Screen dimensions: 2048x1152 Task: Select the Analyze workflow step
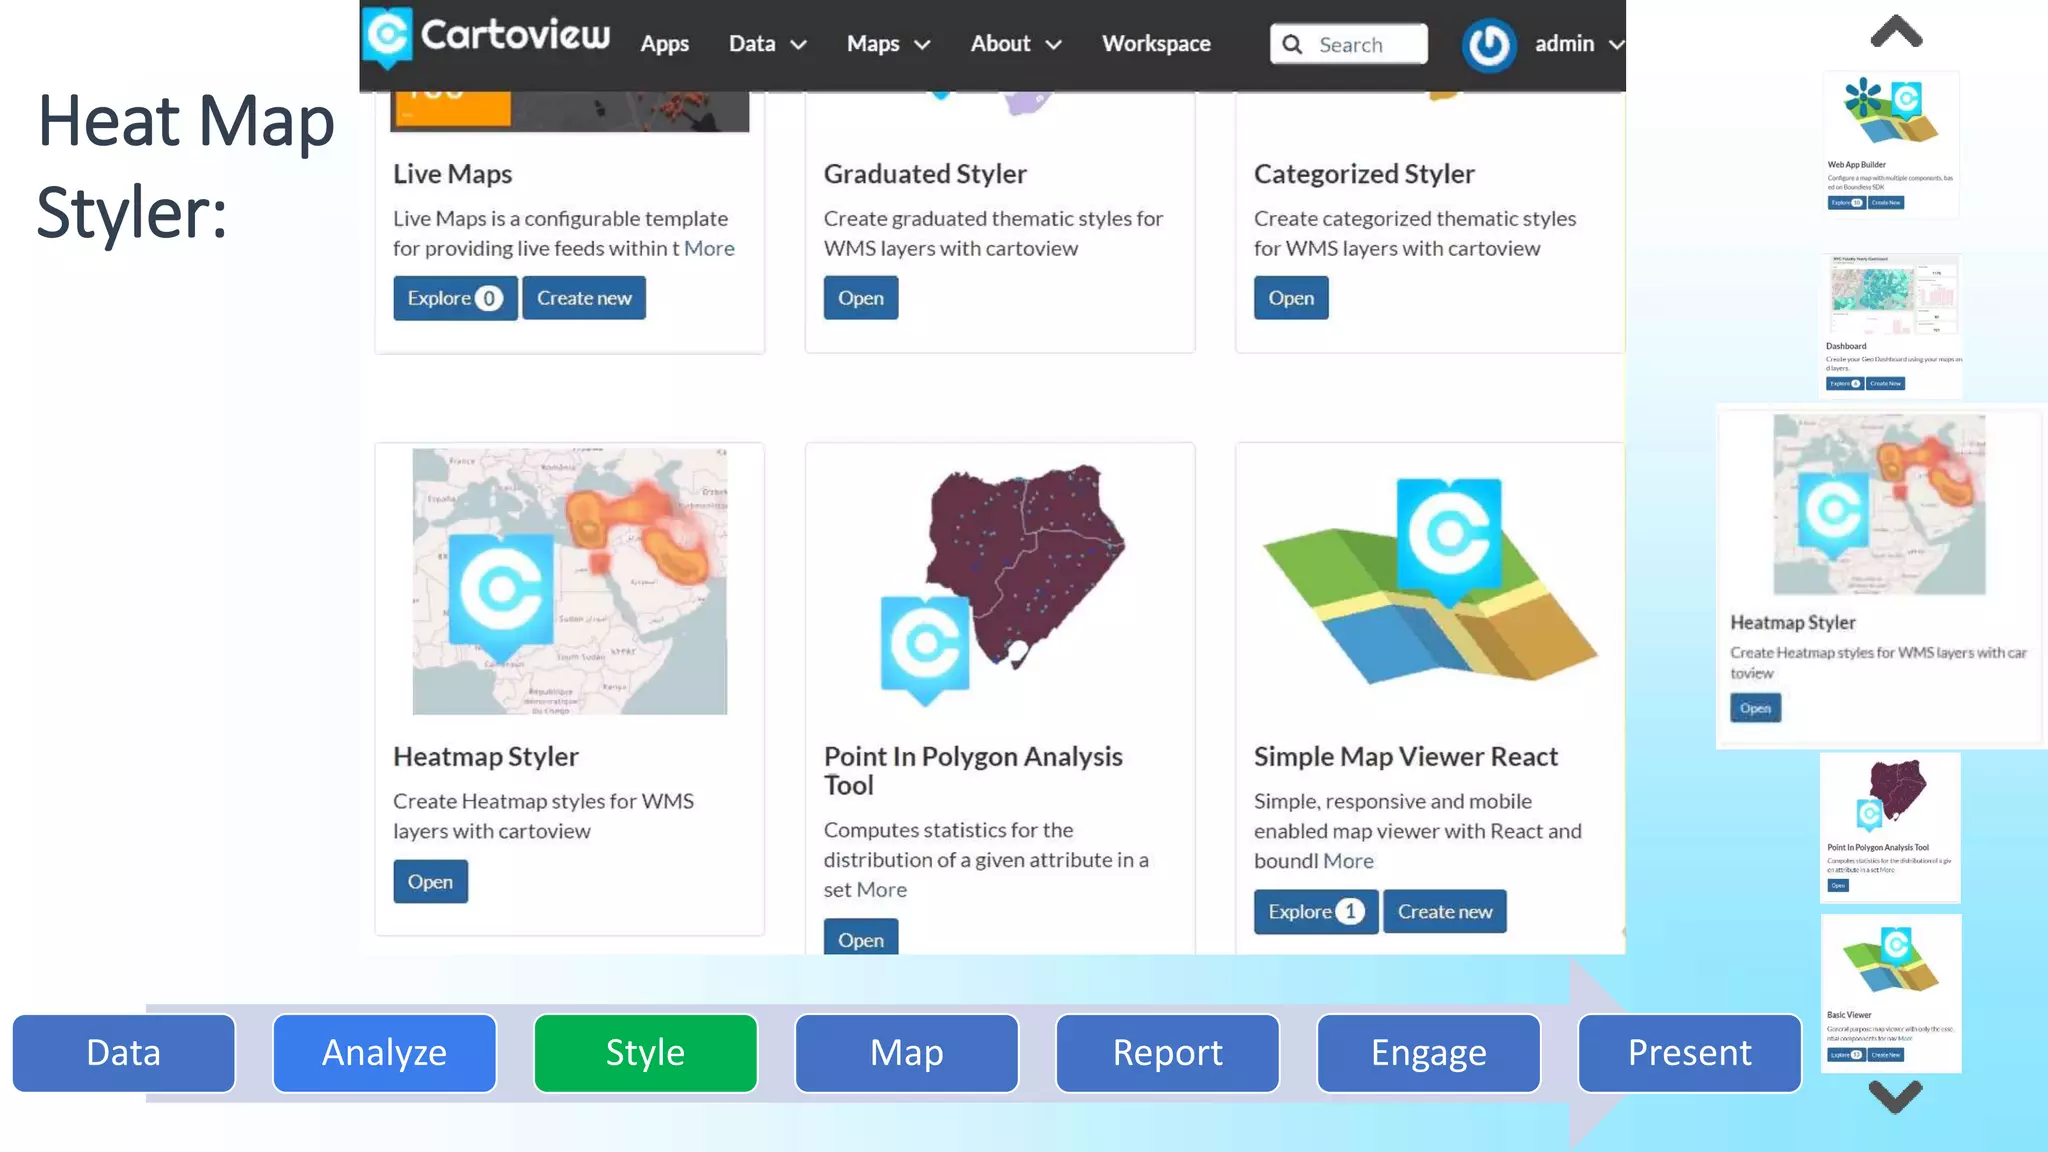click(x=384, y=1053)
